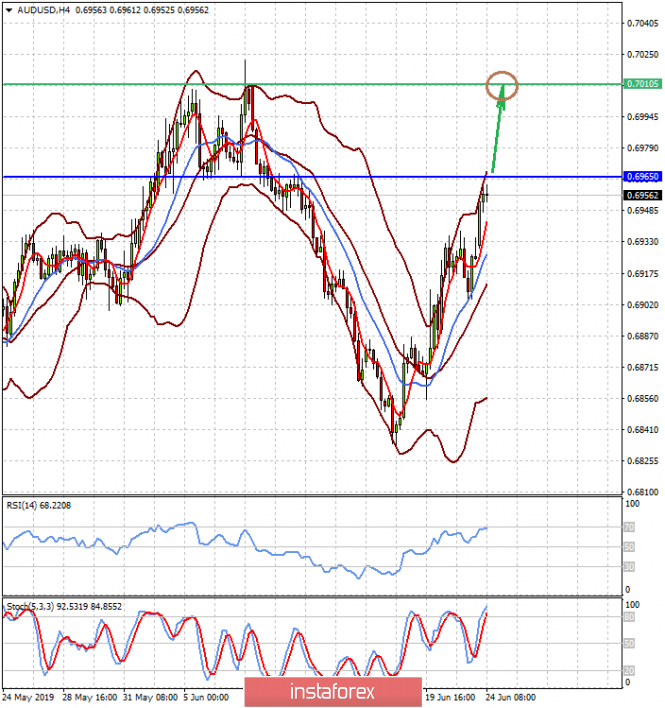The width and height of the screenshot is (665, 708).
Task: Select the blue 0.69650 price tag
Action: tap(640, 177)
